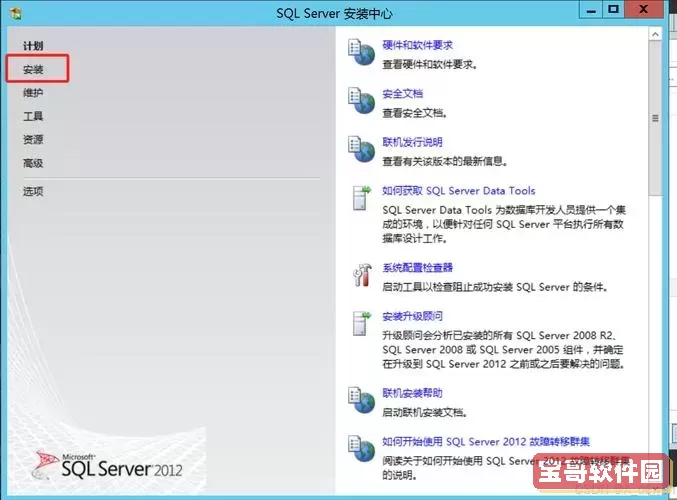The height and width of the screenshot is (500, 677).
Task: Click the globe icon next to 联机发行说明
Action: (361, 149)
